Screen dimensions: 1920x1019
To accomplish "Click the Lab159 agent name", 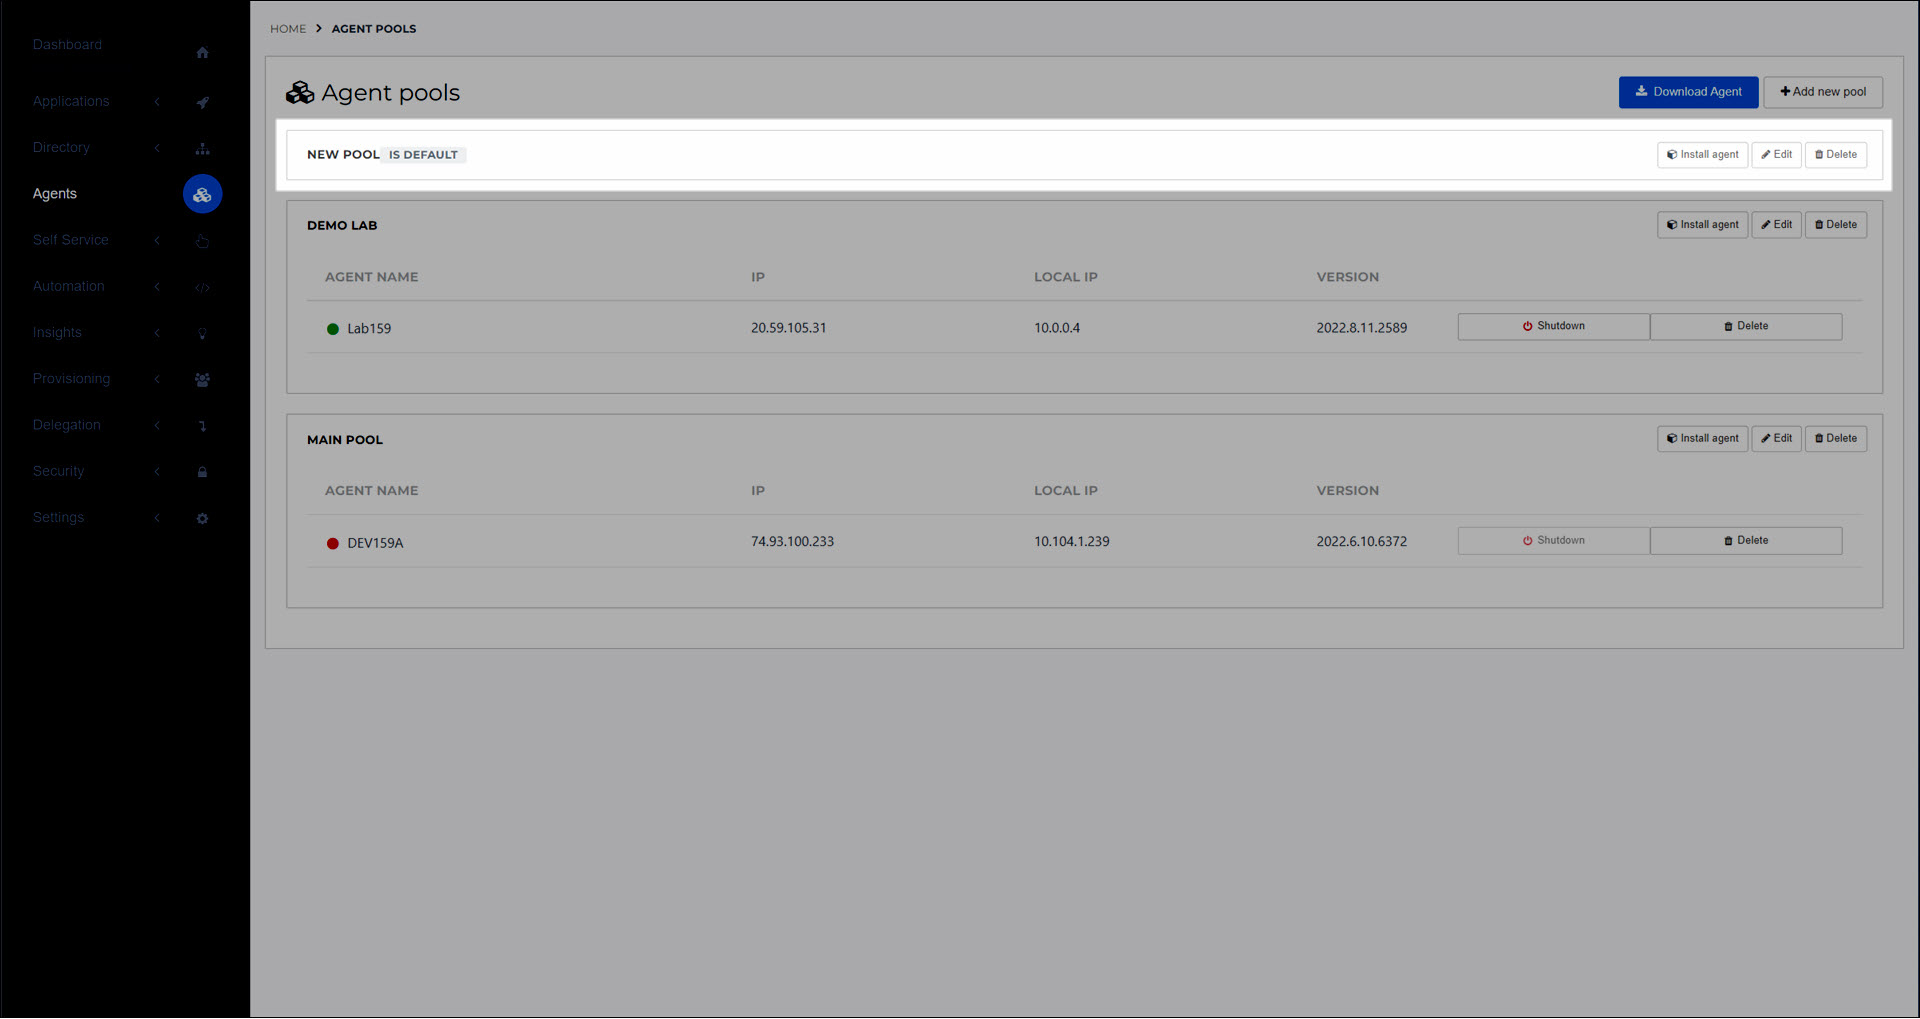I will pyautogui.click(x=369, y=329).
